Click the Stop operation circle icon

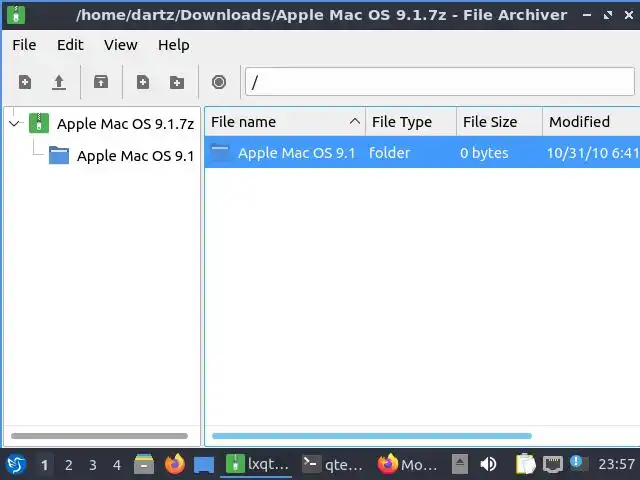coord(219,82)
